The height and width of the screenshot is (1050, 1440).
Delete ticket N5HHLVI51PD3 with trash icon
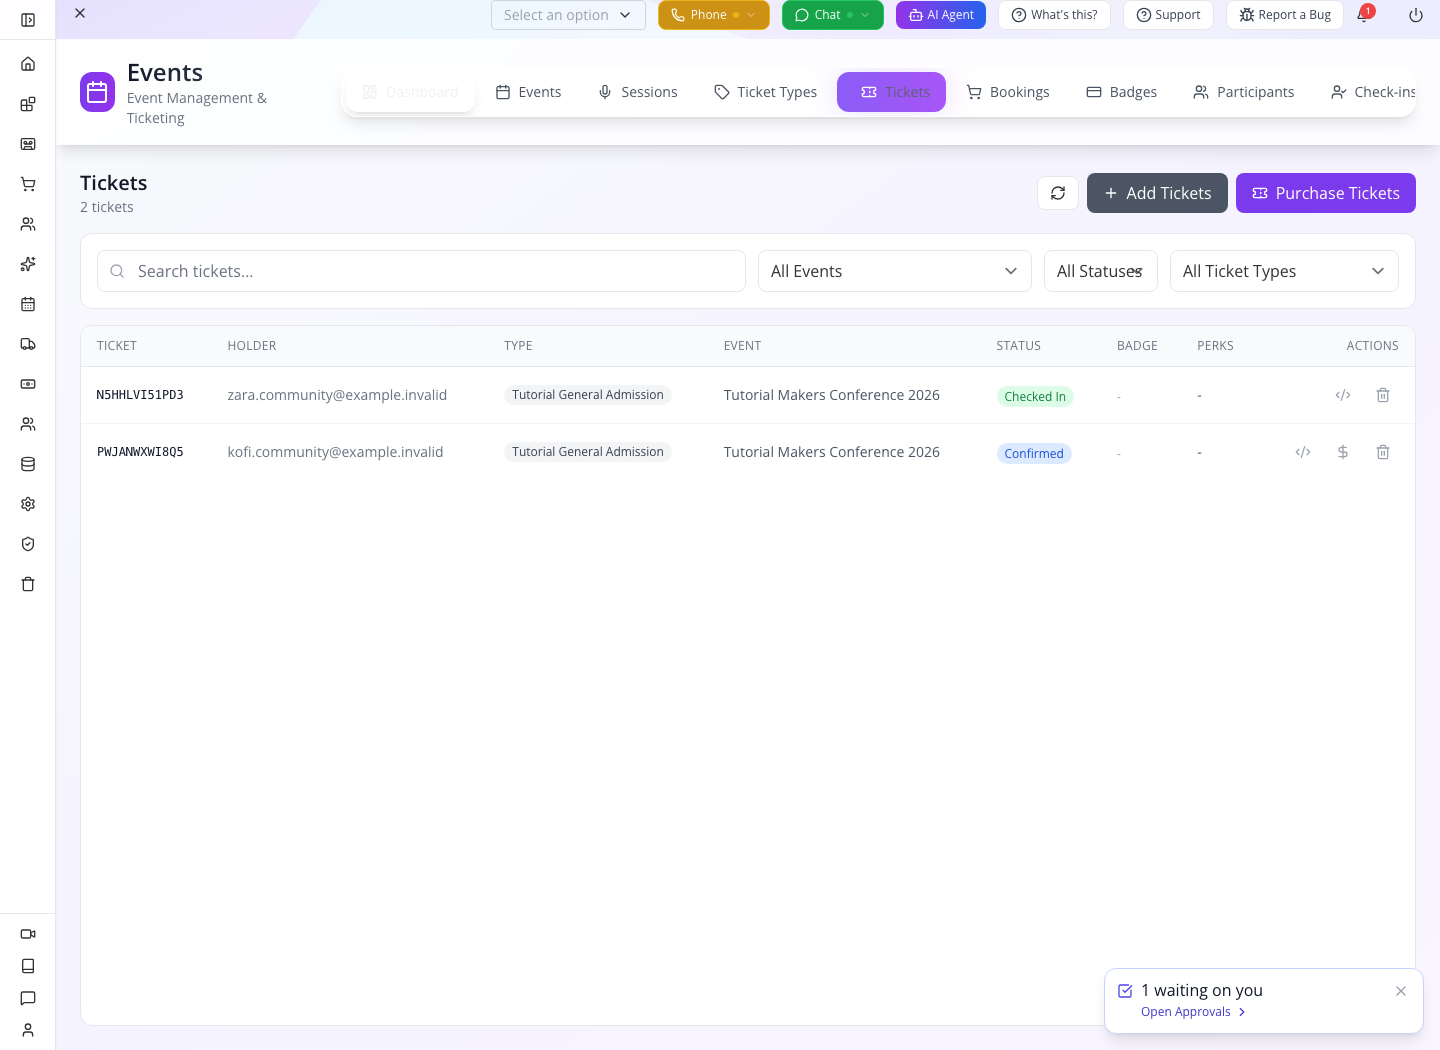[1383, 395]
